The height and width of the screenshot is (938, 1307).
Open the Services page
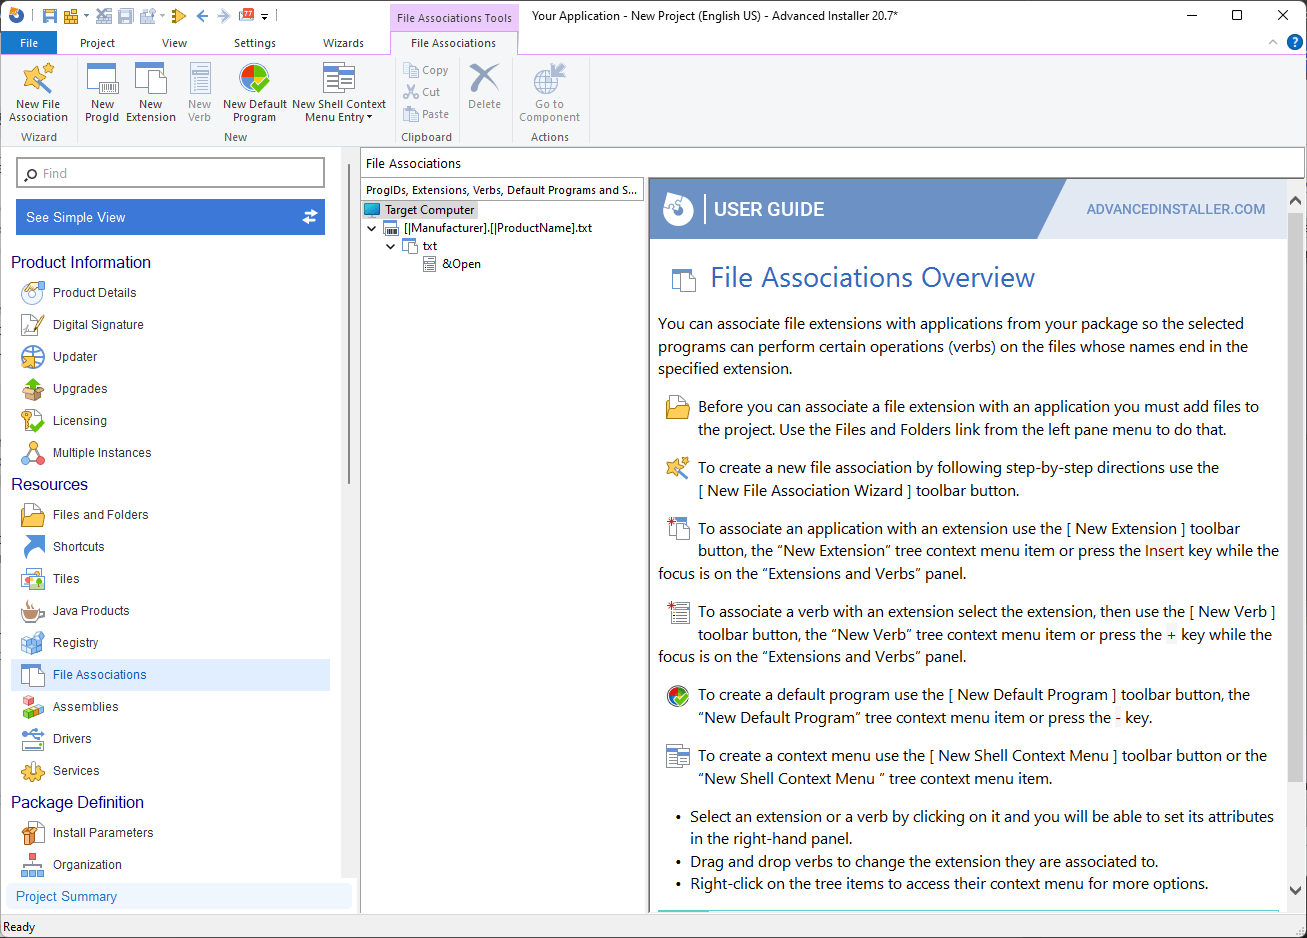tap(76, 771)
